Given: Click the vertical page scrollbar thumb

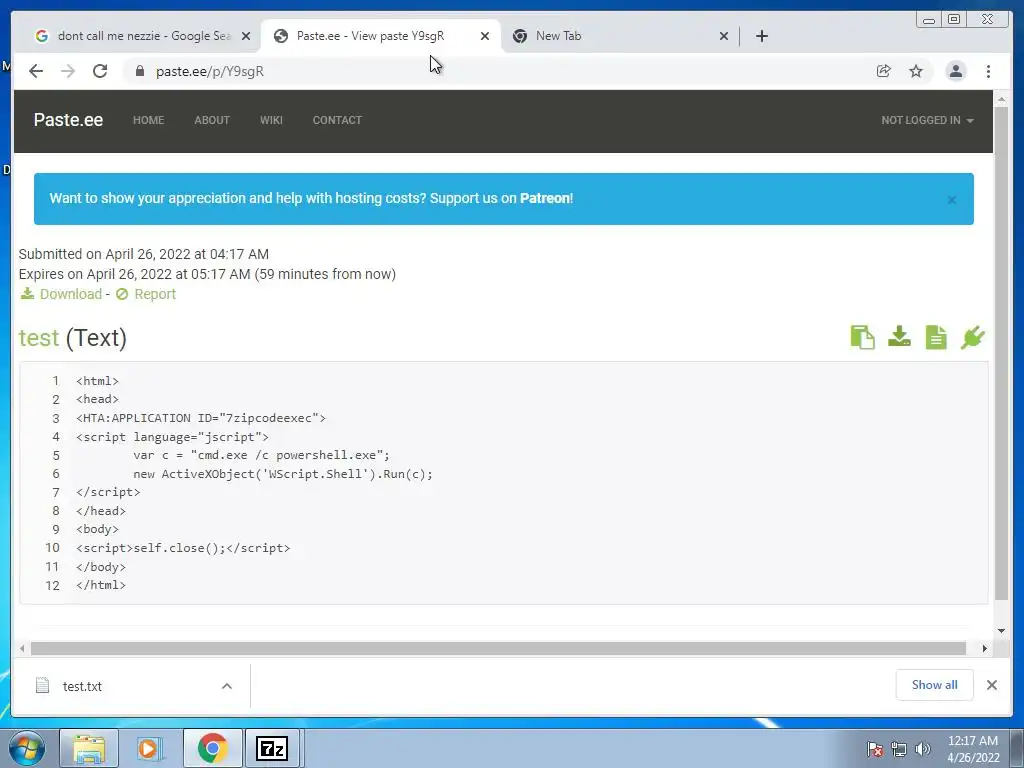Looking at the screenshot, I should [x=1001, y=353].
